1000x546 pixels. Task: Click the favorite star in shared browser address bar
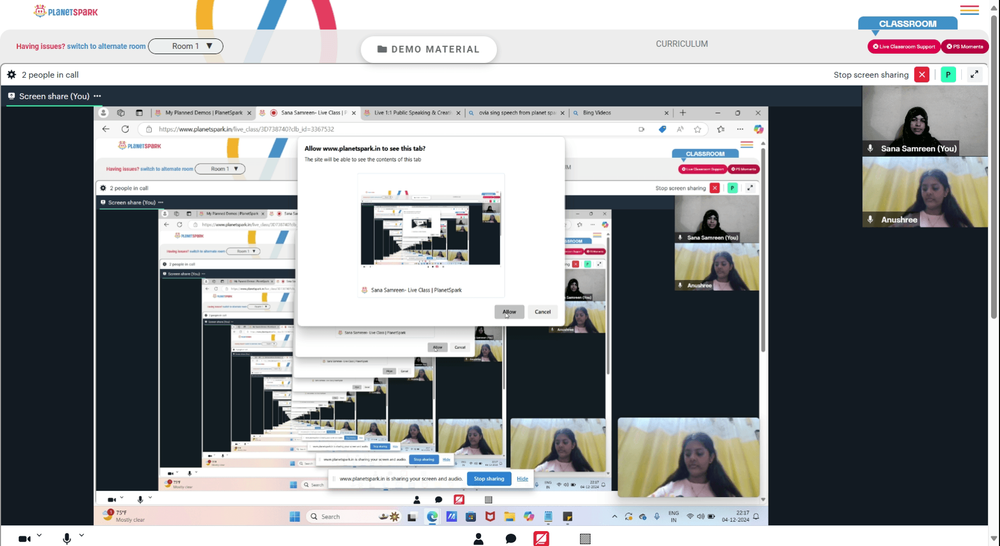pos(698,129)
